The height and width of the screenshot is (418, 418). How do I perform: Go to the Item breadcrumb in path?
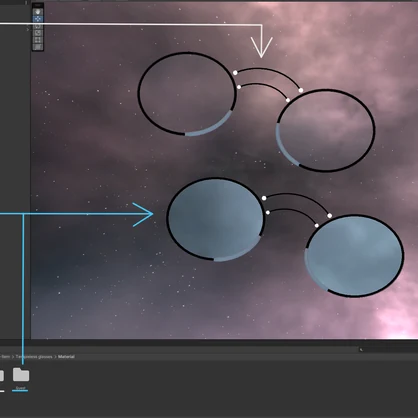coord(5,357)
